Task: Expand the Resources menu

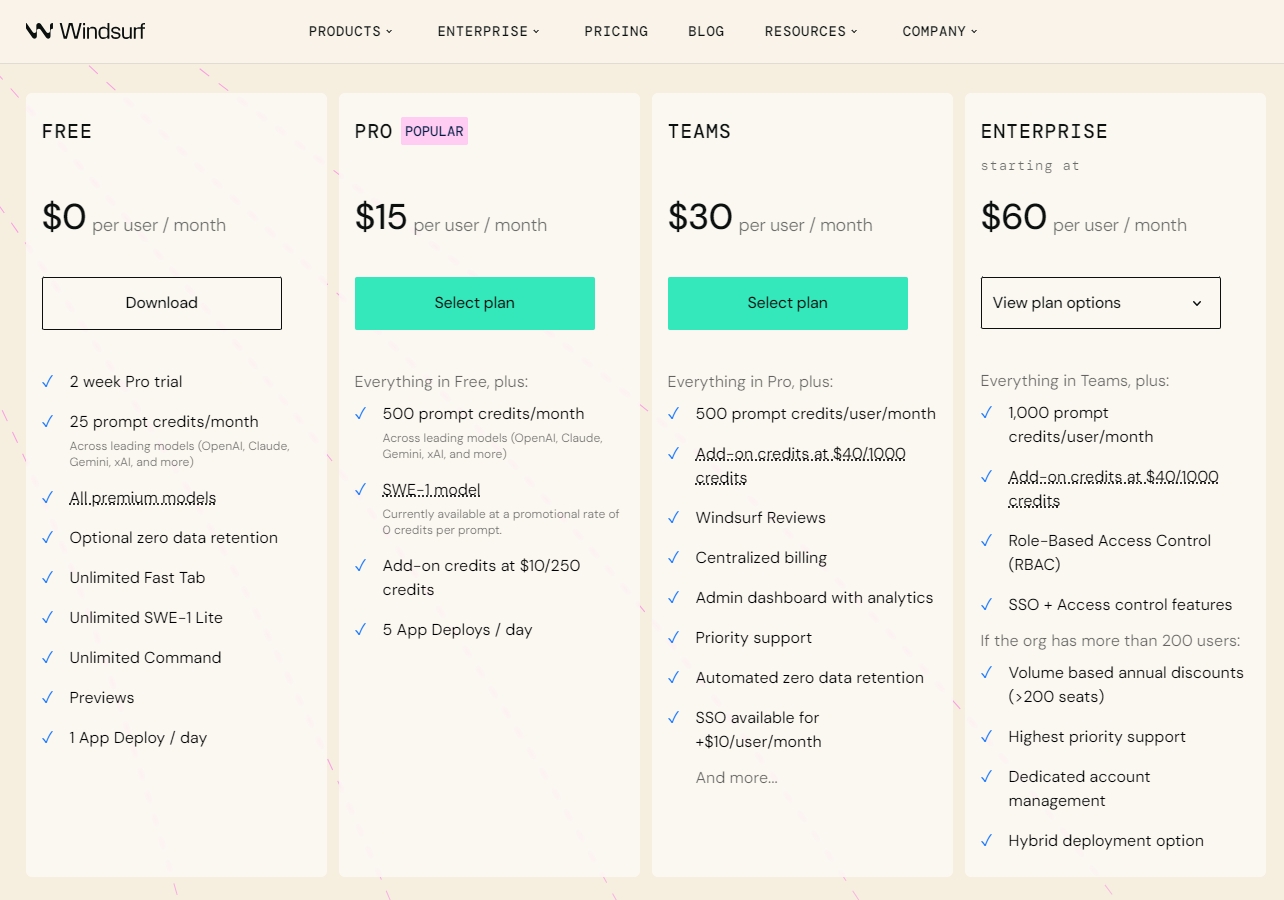Action: (812, 31)
